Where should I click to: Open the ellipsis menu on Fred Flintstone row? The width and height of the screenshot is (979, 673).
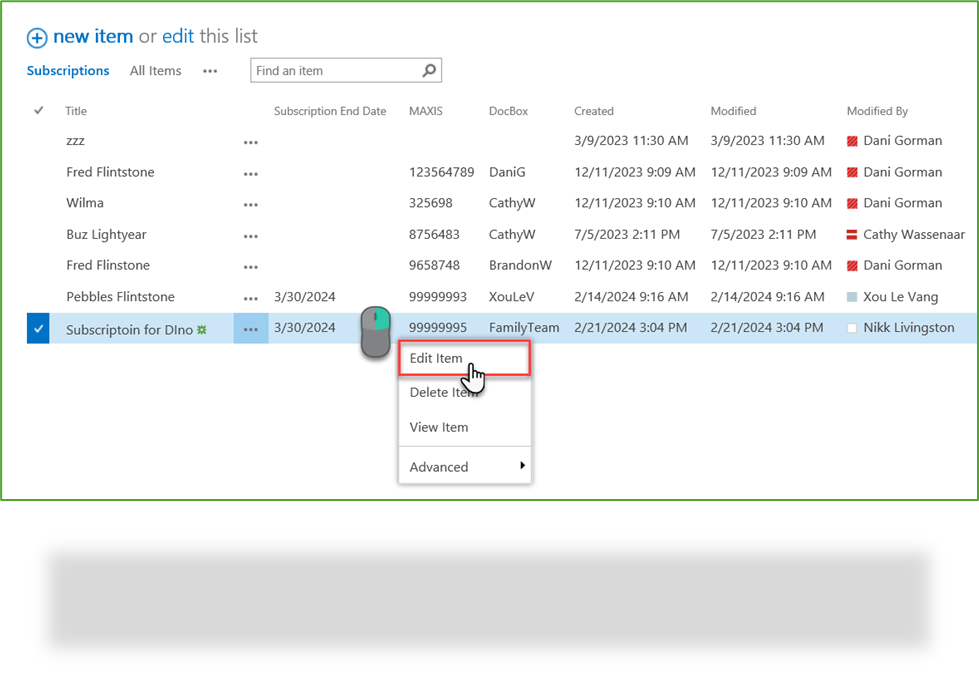pyautogui.click(x=250, y=172)
